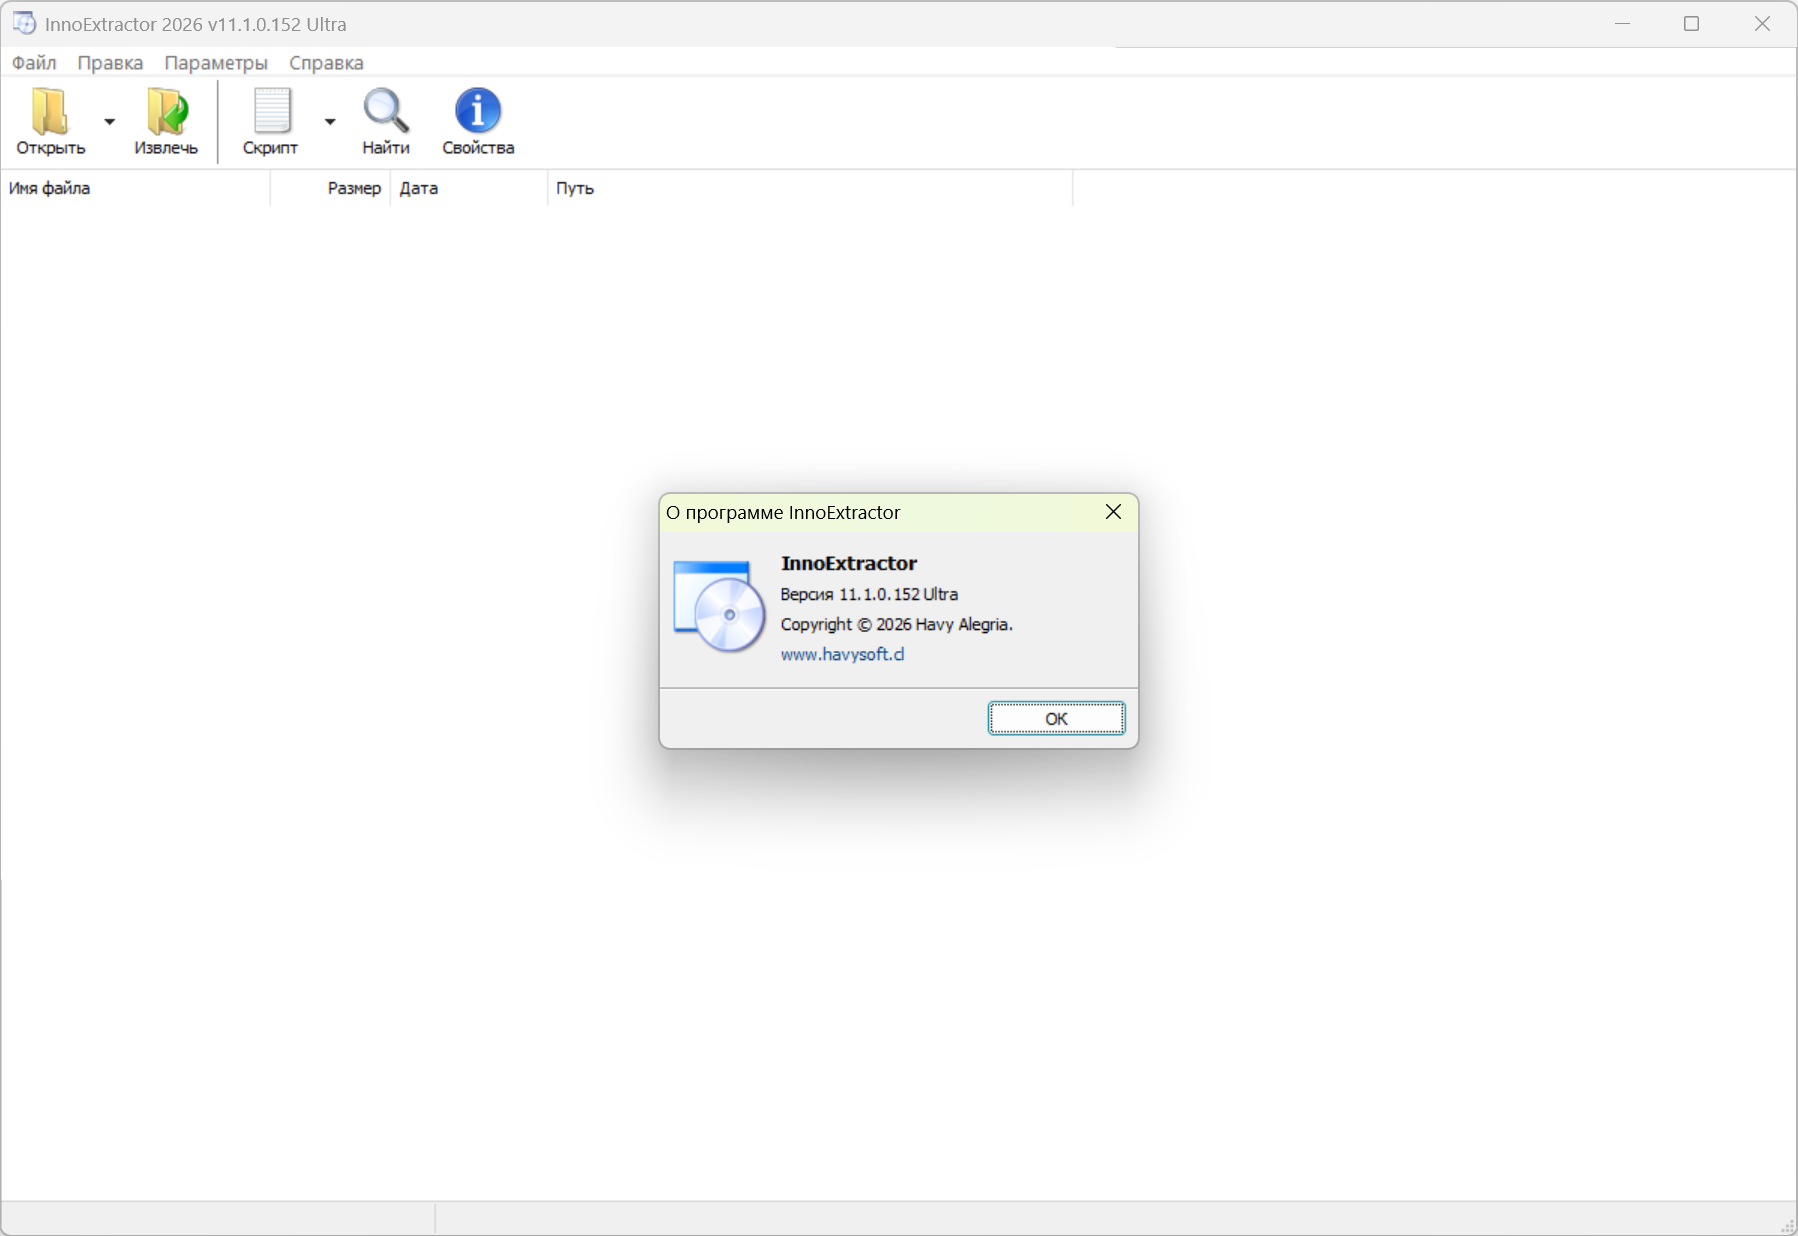Expand the Скрипт dropdown arrow
1798x1236 pixels.
[330, 121]
